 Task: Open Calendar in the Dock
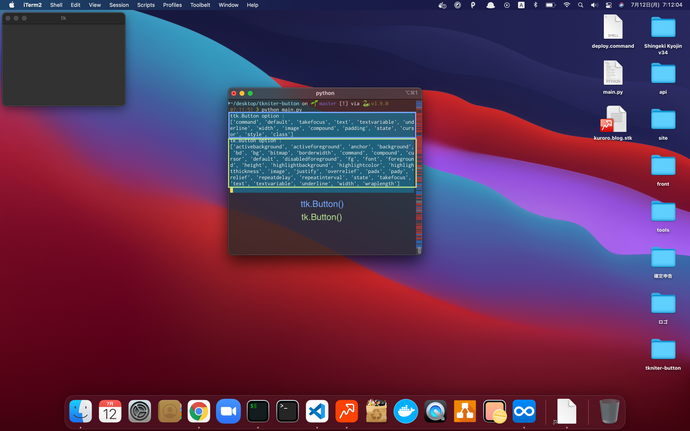110,411
